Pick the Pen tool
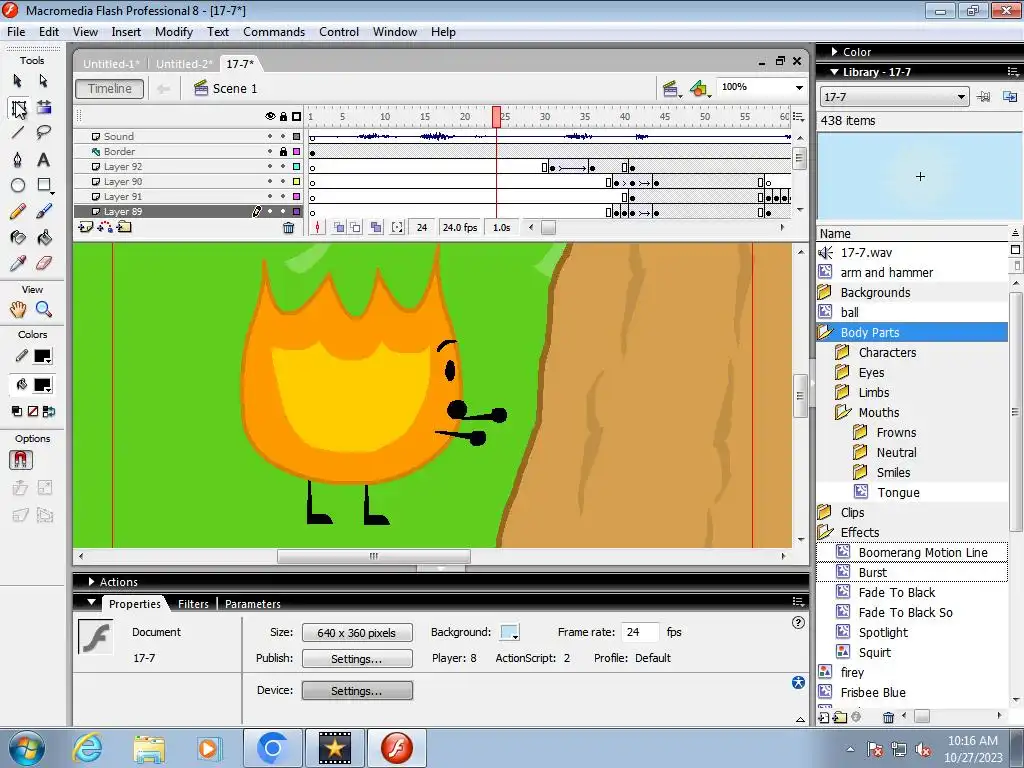The width and height of the screenshot is (1024, 768). (x=18, y=159)
